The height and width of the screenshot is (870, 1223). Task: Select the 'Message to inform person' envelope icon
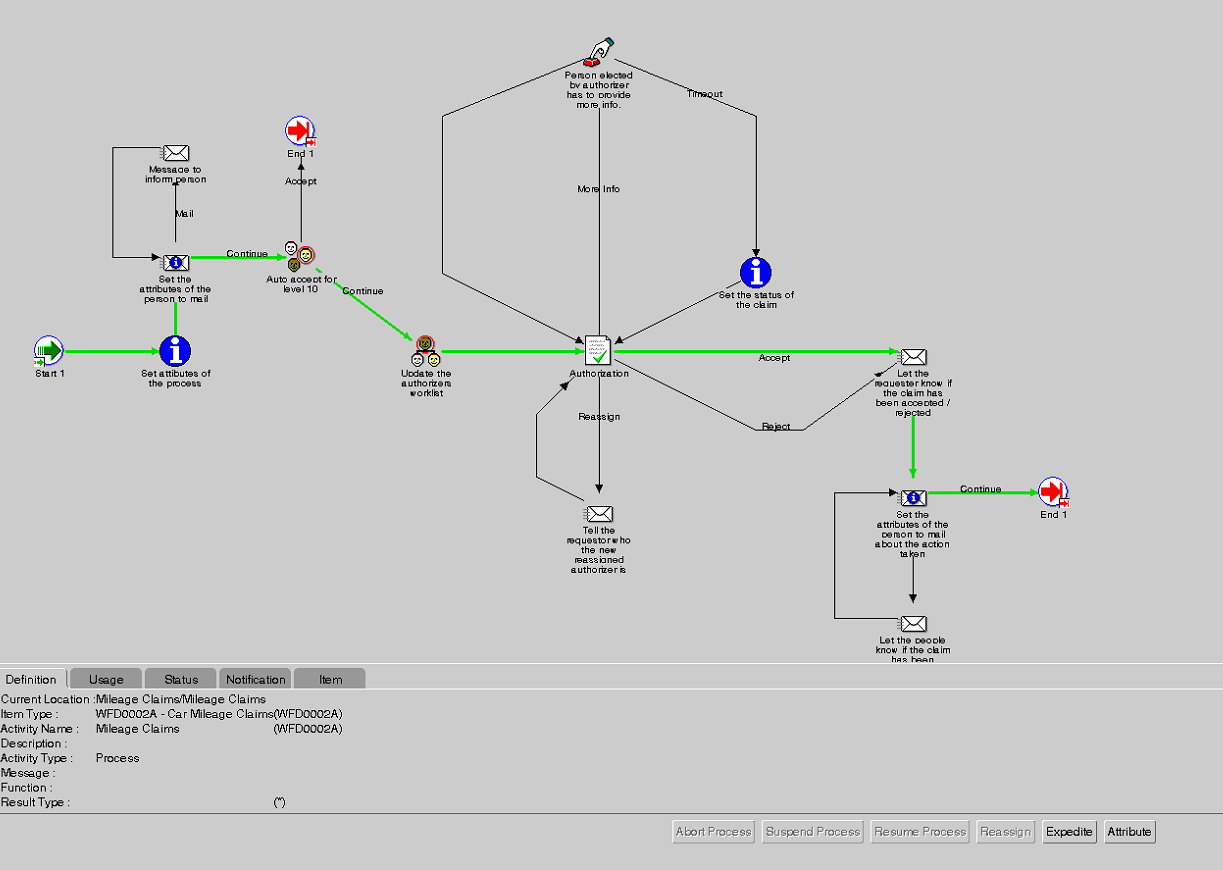click(176, 153)
